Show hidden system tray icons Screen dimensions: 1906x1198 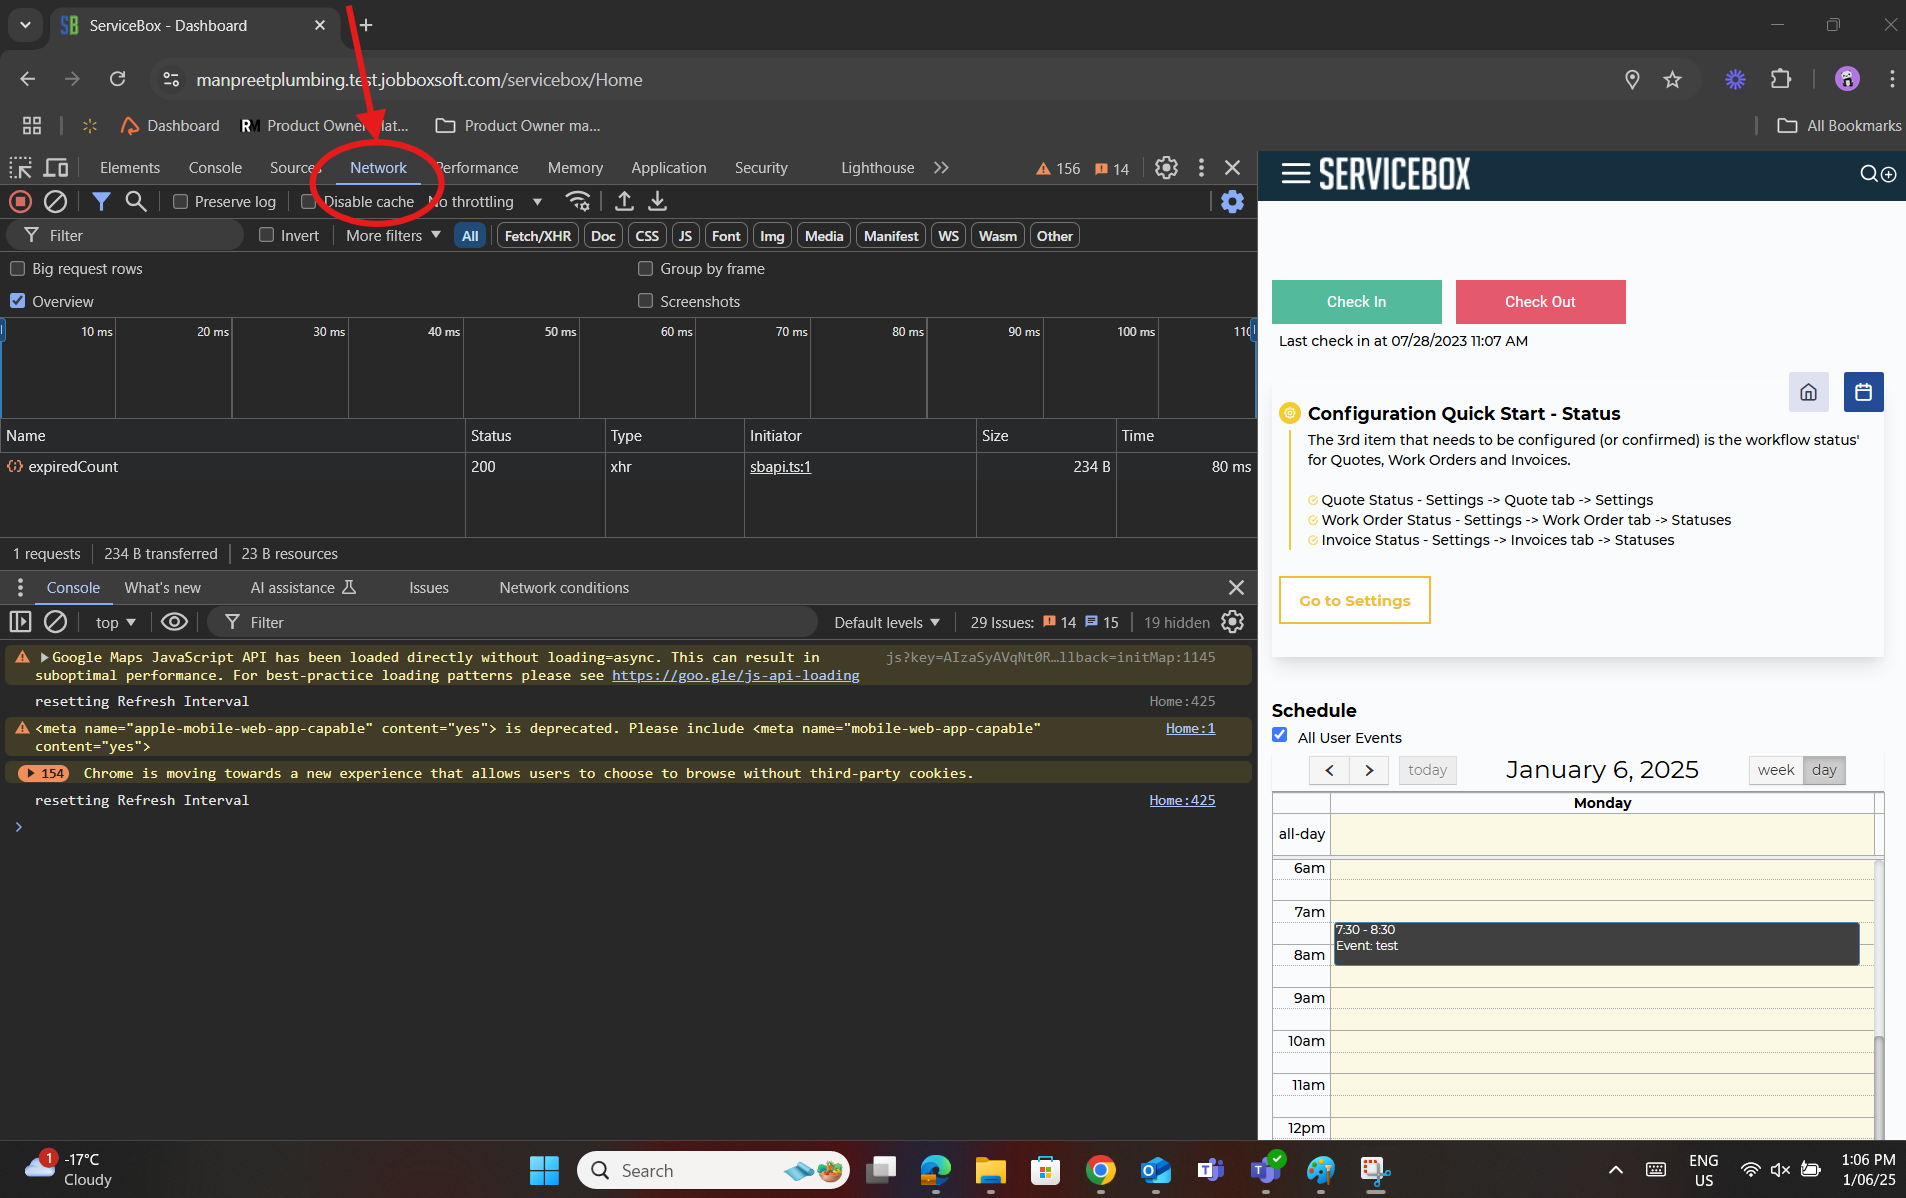(x=1615, y=1170)
